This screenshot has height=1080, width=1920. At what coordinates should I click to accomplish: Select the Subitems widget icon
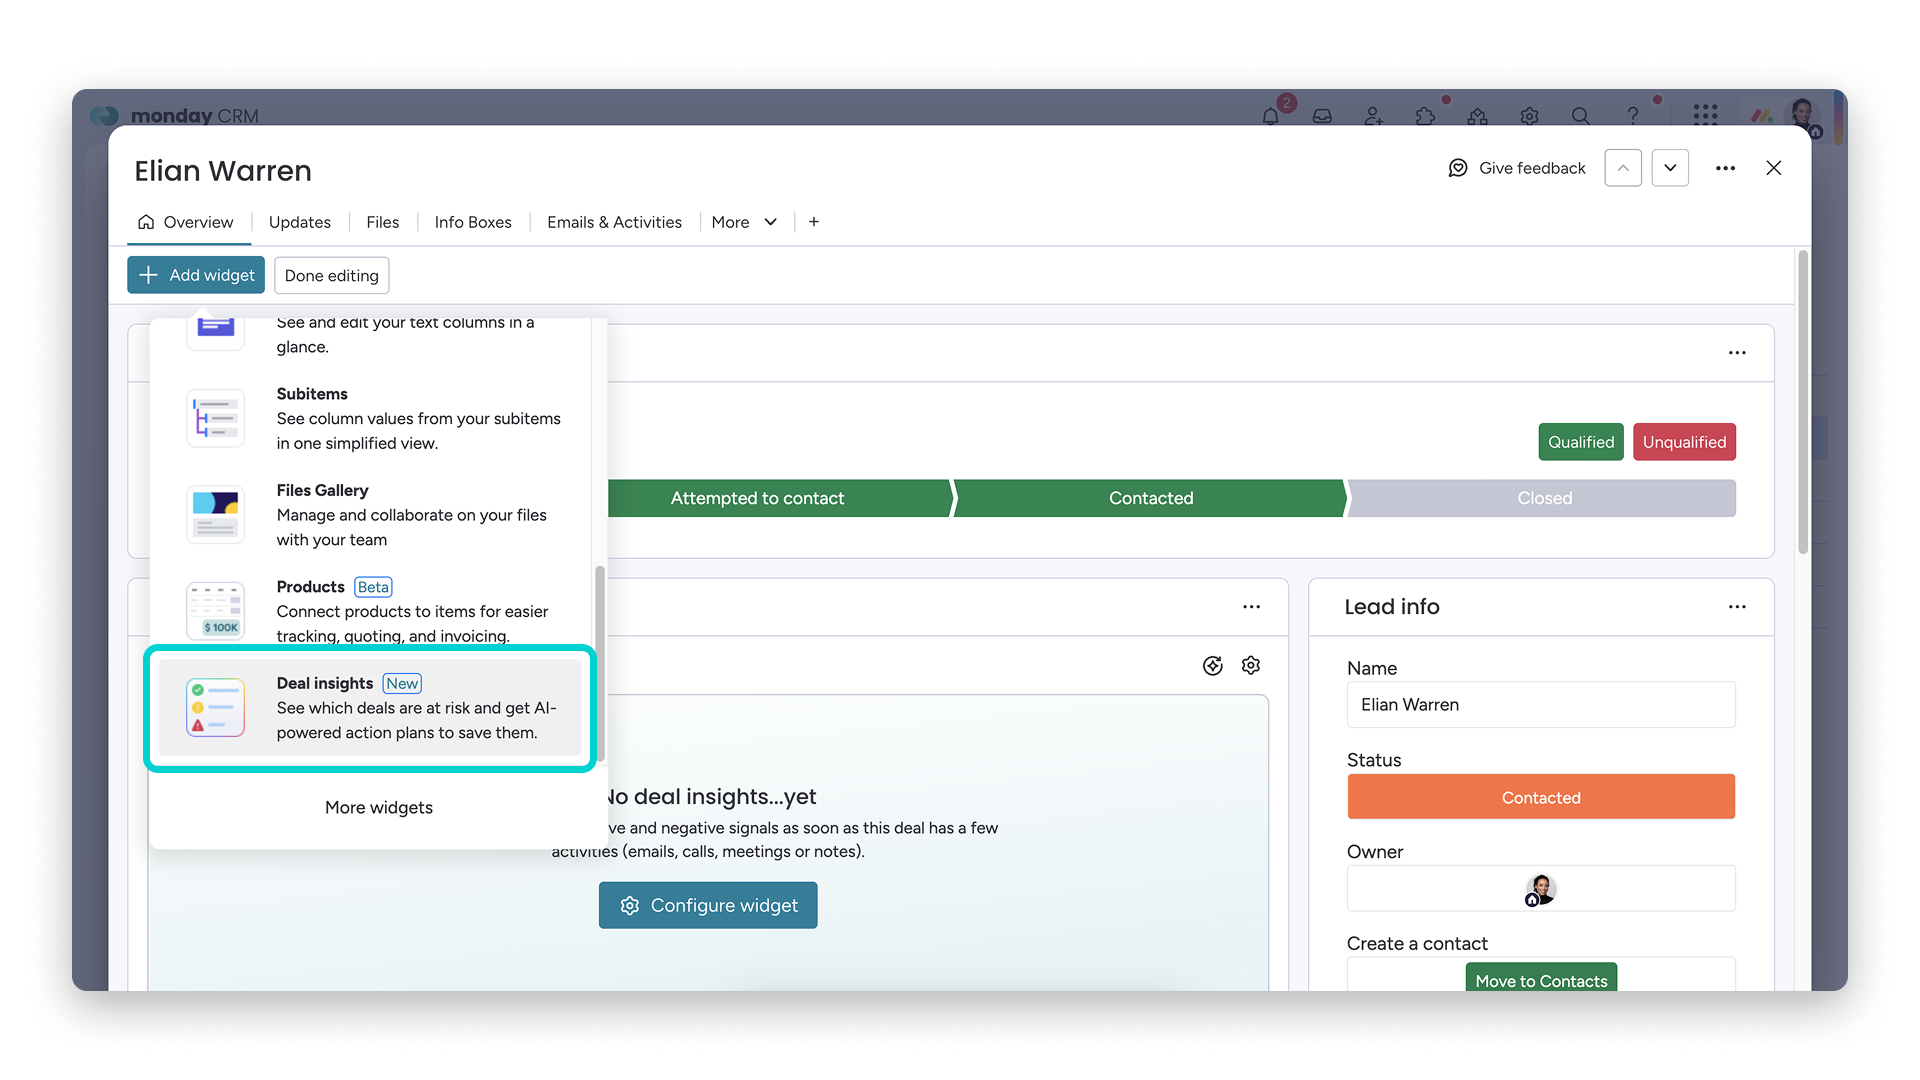(x=215, y=418)
